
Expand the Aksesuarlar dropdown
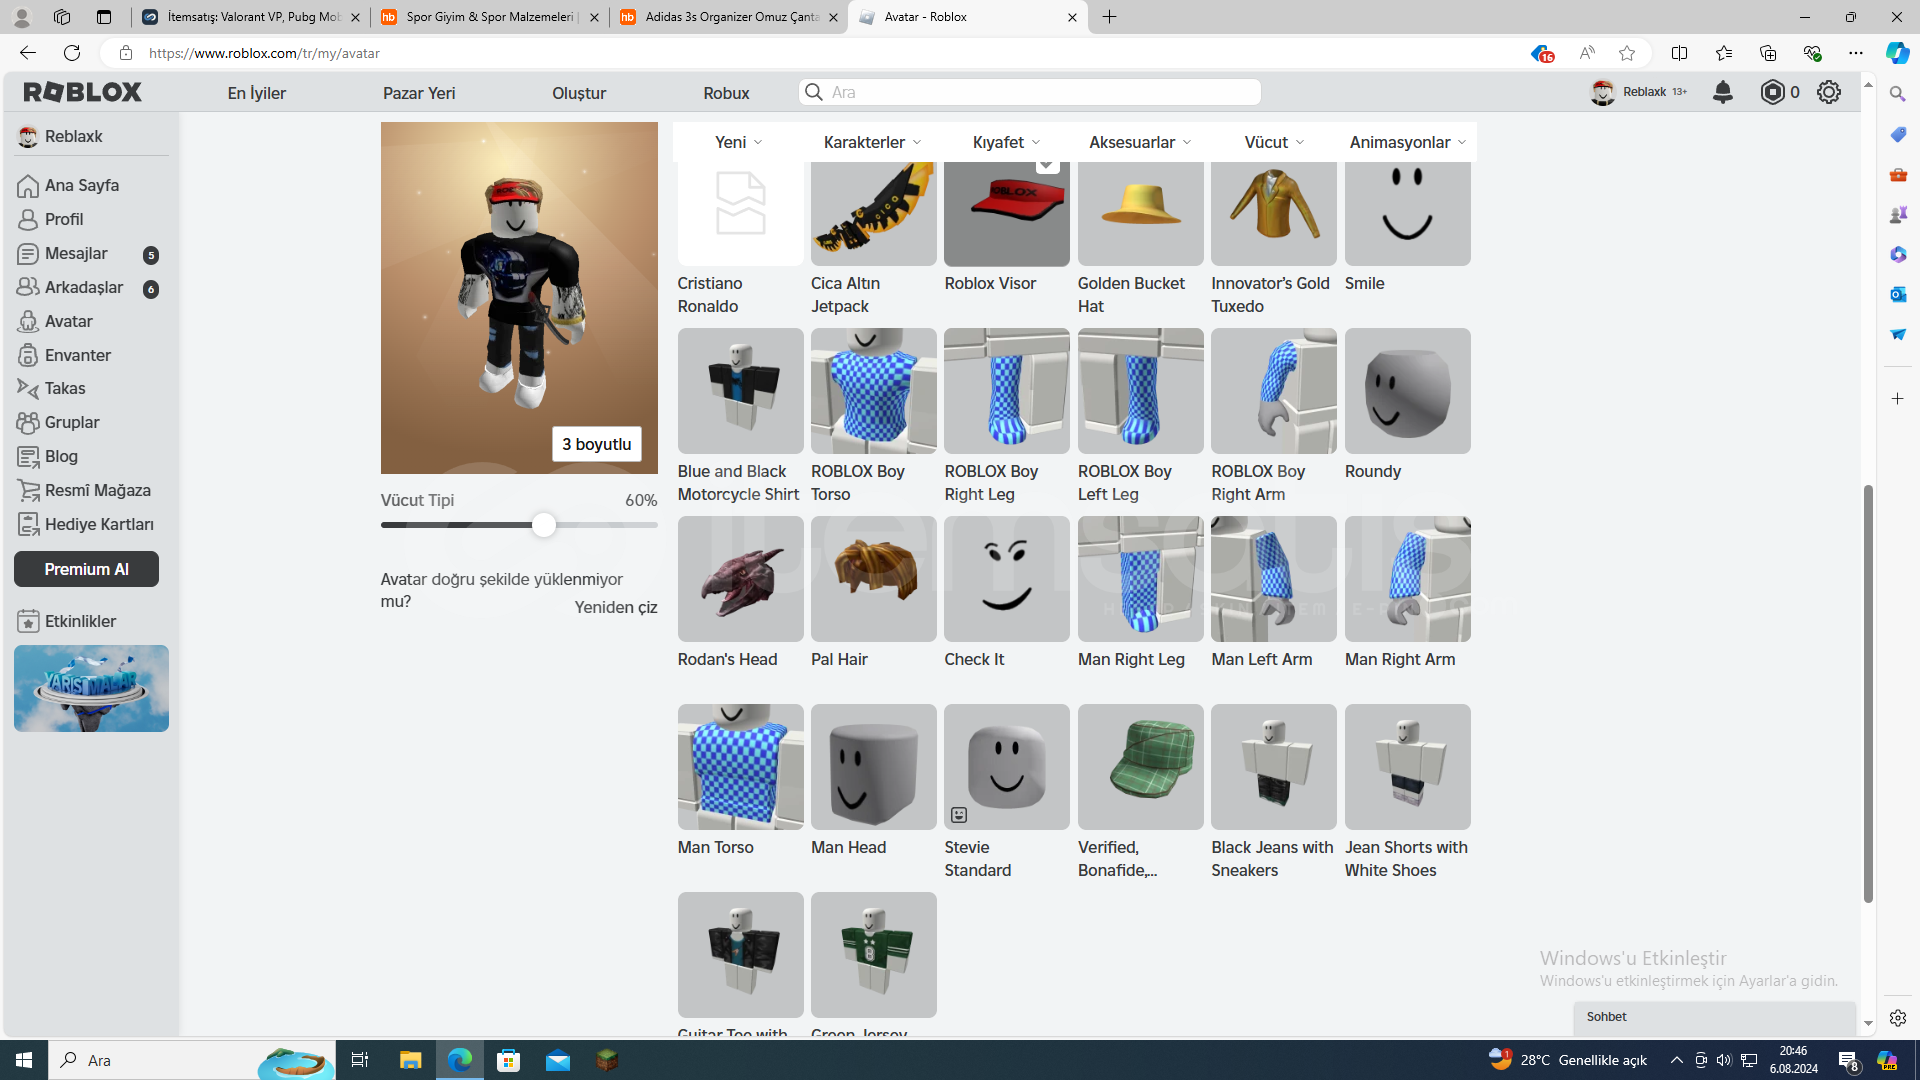coord(1140,142)
